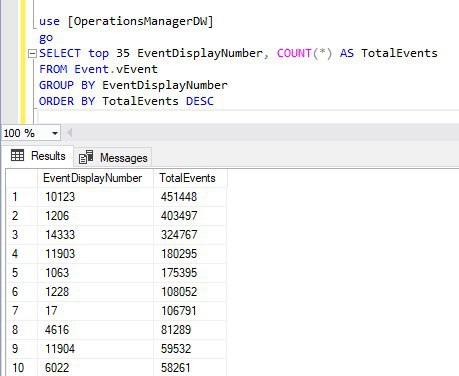Viewport: 459px width, 376px height.
Task: Click the horizontal scroll left arrow
Action: click(x=69, y=133)
